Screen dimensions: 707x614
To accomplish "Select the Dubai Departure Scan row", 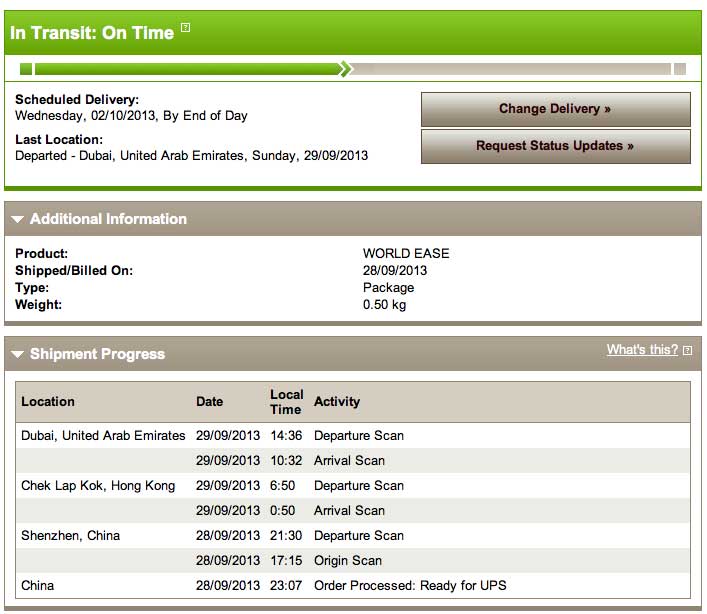I will click(x=353, y=435).
